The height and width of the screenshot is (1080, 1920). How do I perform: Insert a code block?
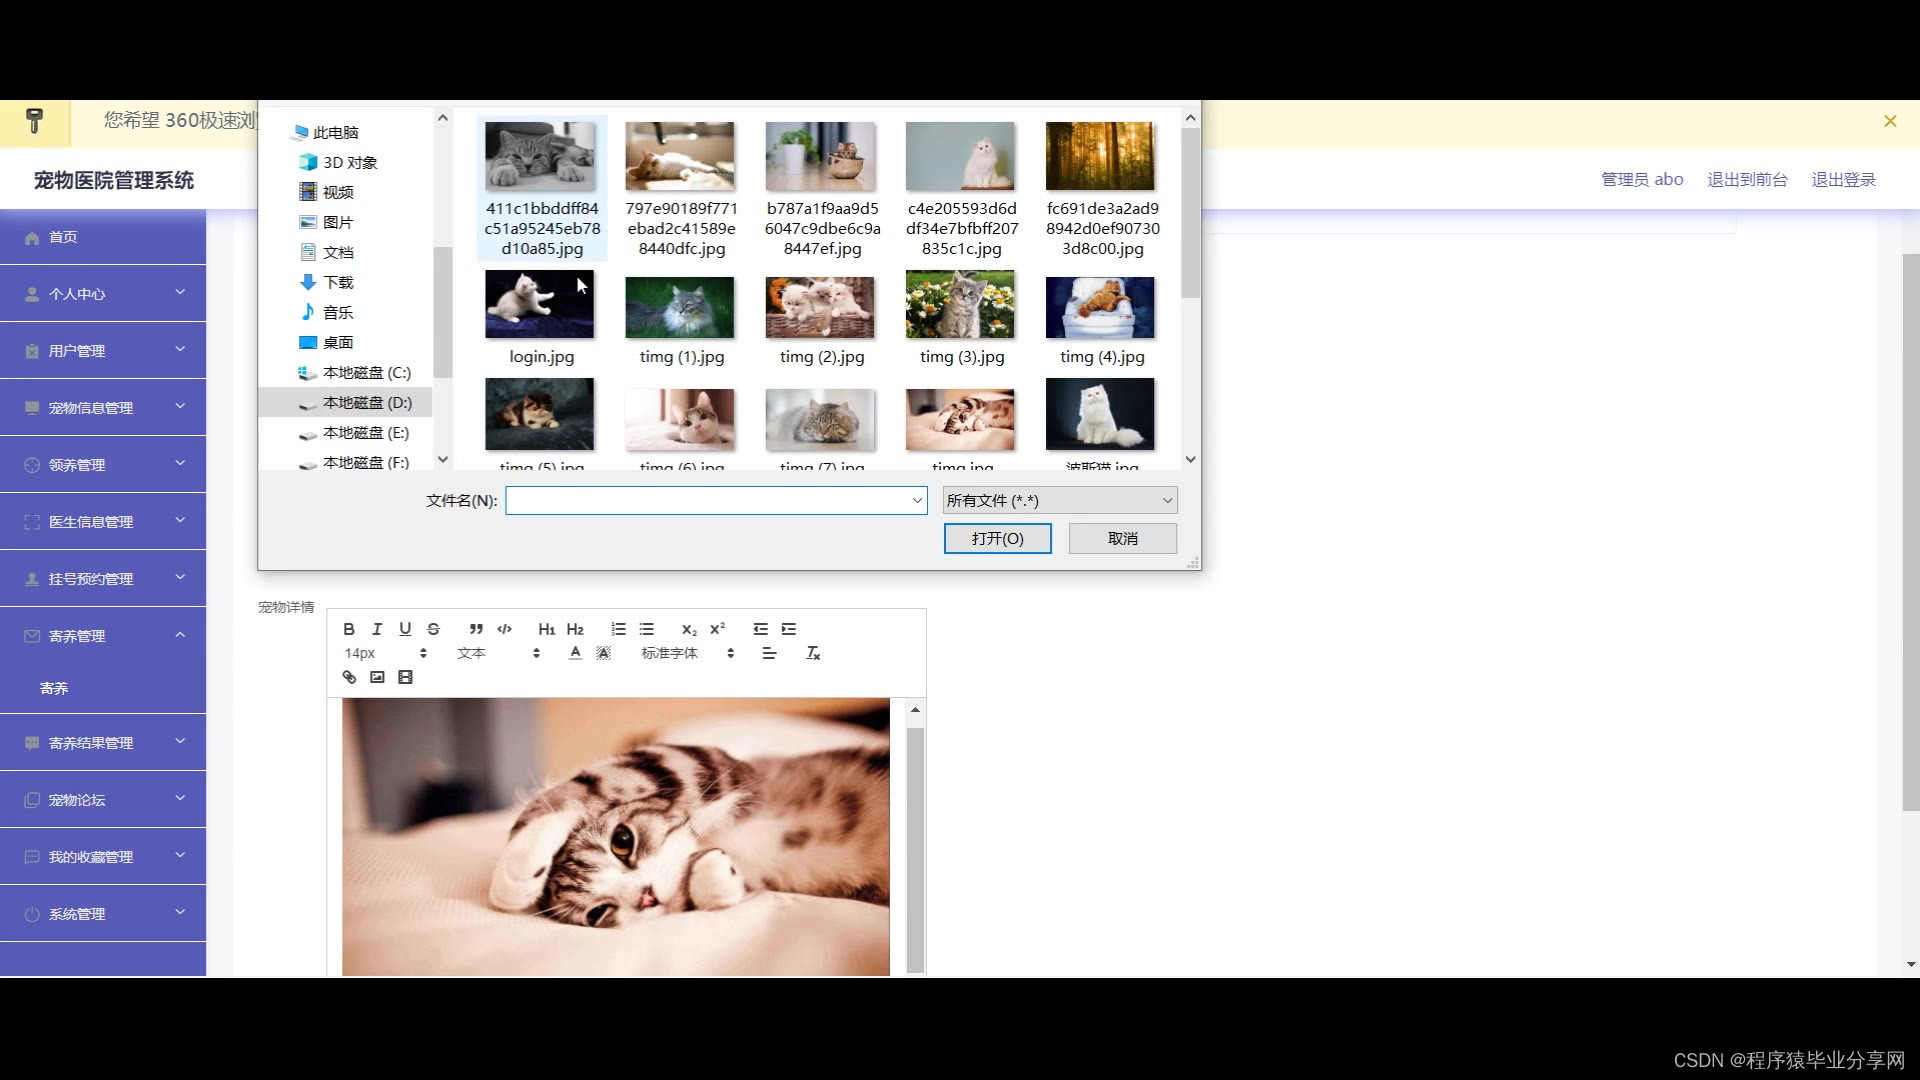click(504, 629)
